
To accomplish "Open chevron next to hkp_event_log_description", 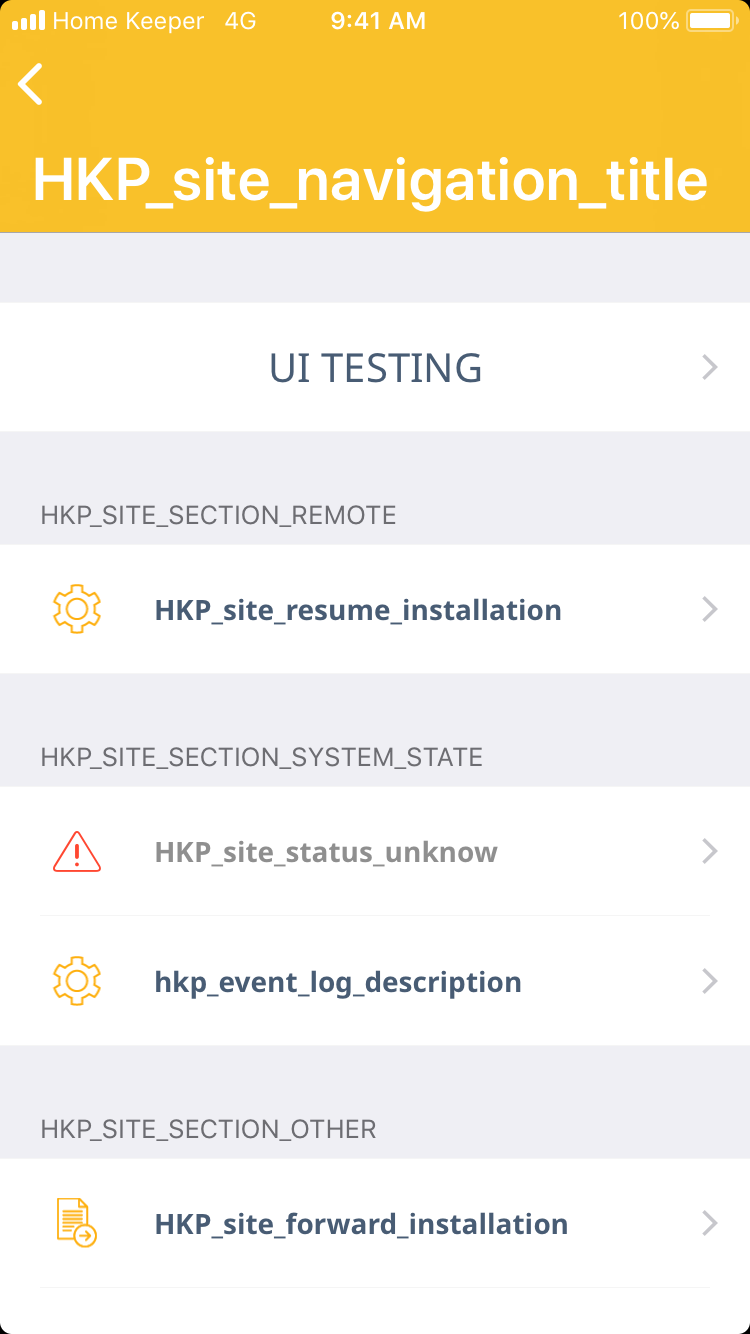I will pos(710,982).
